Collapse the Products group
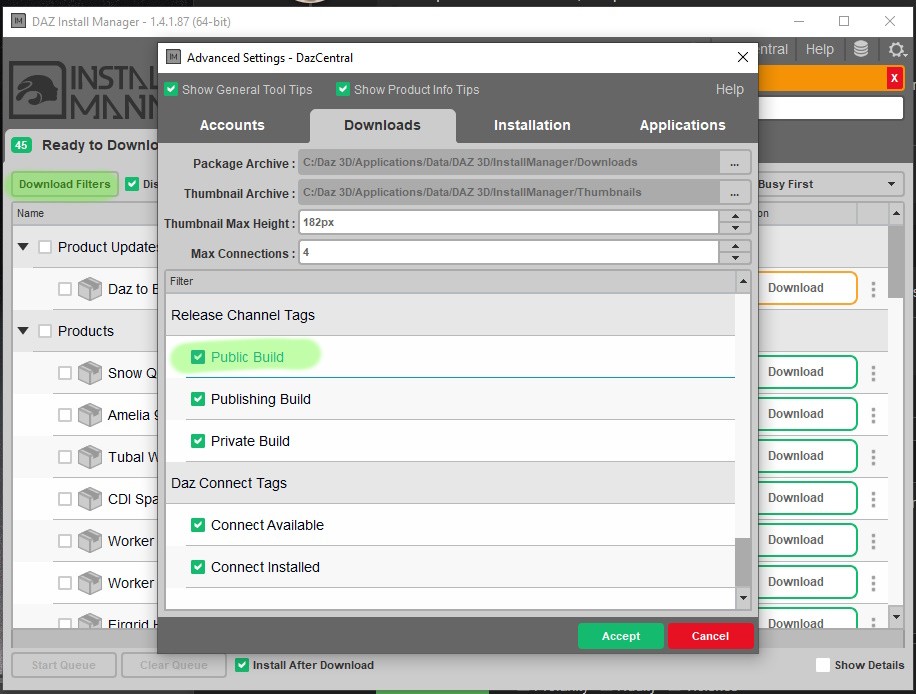 click(x=23, y=331)
